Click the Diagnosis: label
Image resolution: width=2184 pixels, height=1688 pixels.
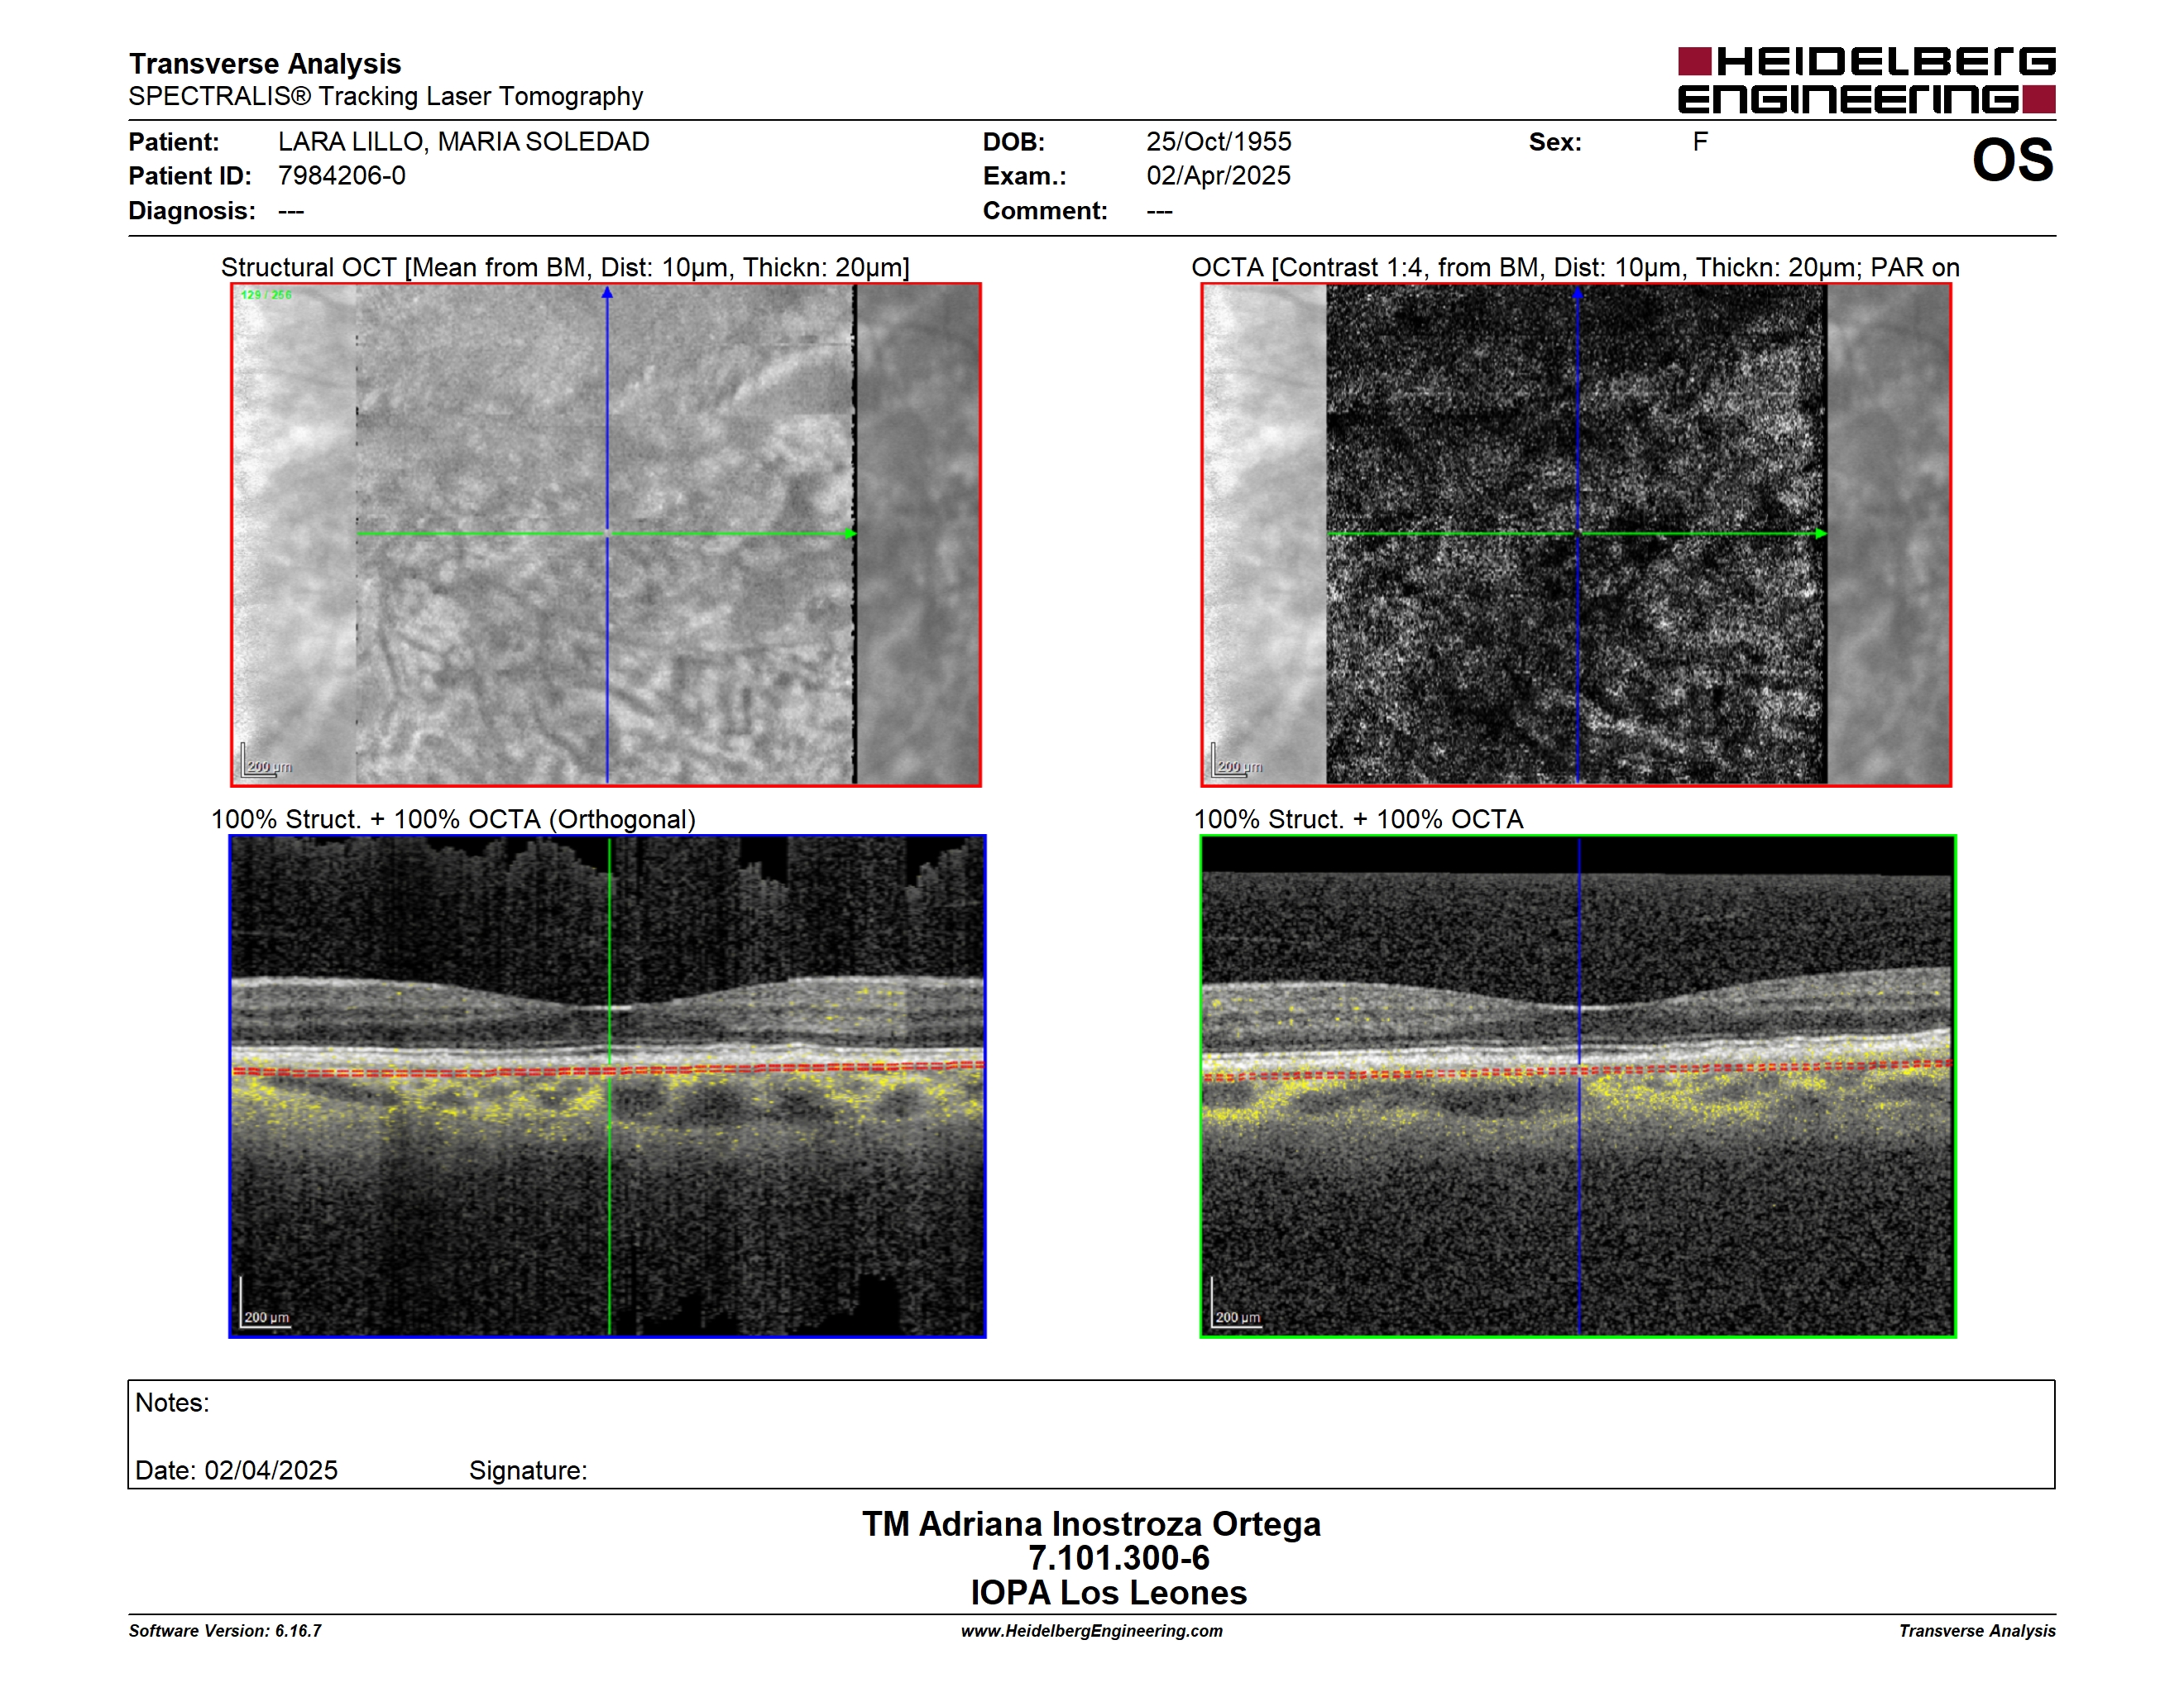coord(192,211)
